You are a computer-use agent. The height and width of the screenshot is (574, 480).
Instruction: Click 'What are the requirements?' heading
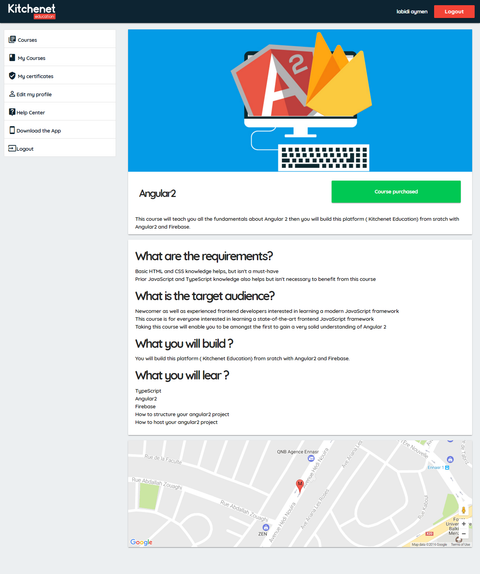tap(204, 256)
